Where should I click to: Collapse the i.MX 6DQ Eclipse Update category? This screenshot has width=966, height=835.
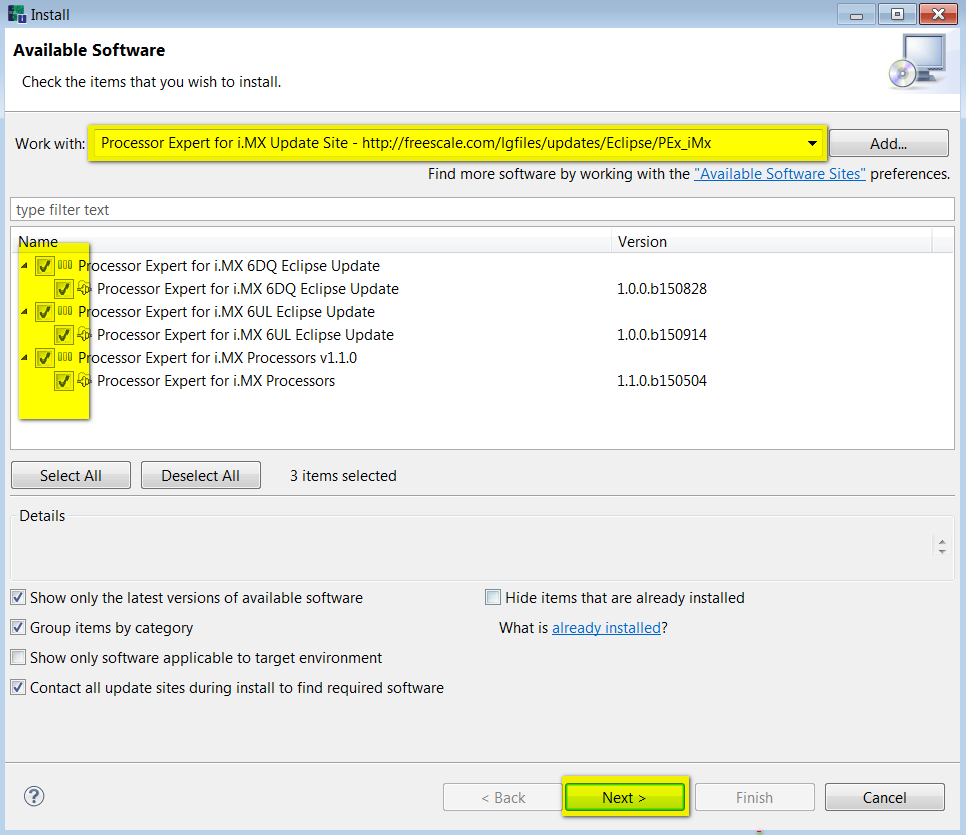(24, 266)
